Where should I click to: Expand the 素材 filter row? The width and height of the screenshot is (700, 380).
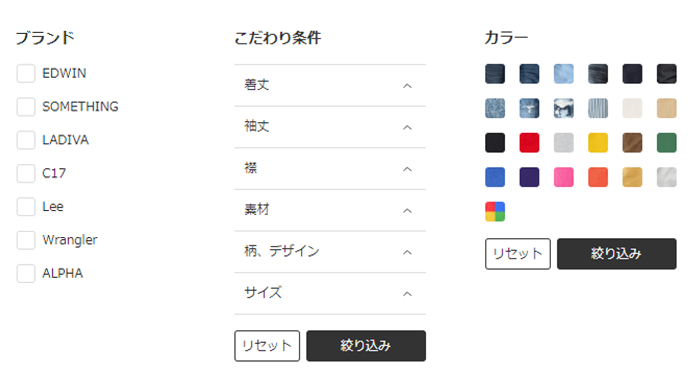coord(330,210)
